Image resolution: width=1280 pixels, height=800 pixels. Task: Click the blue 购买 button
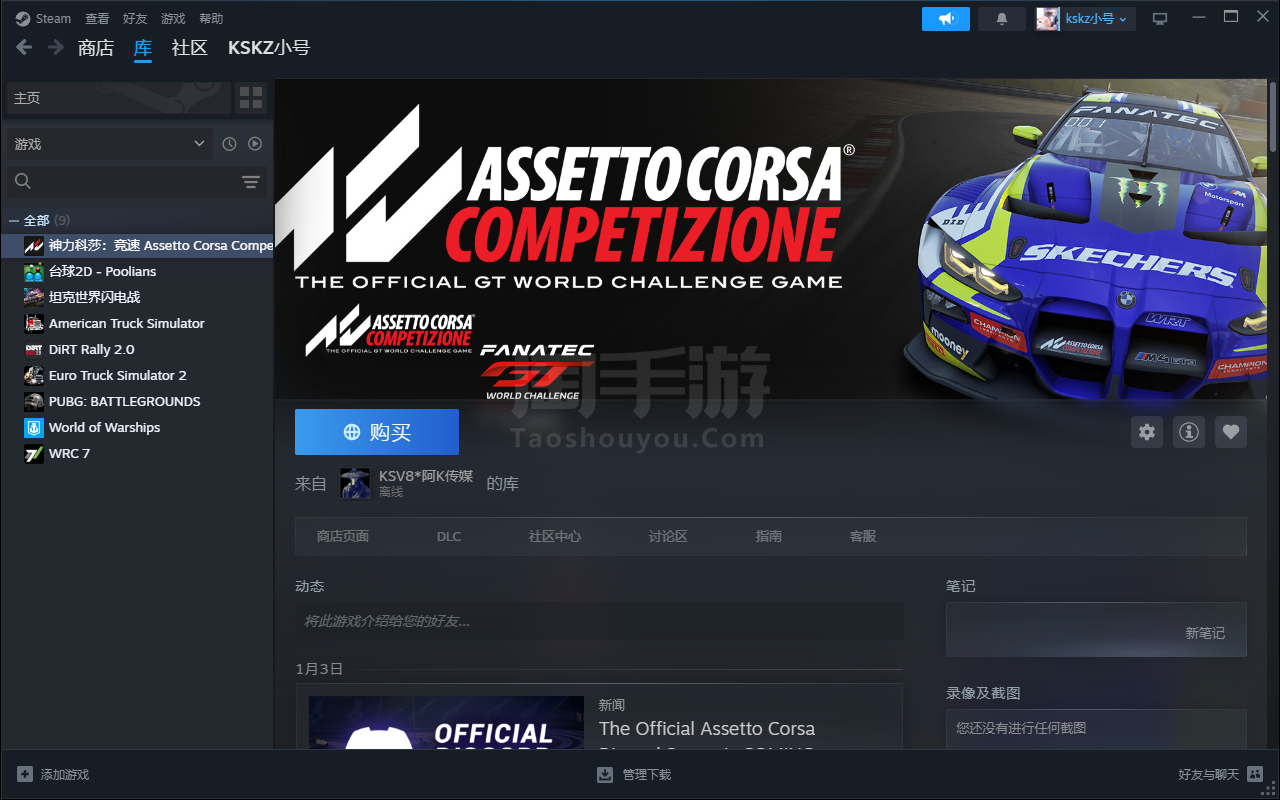[377, 432]
